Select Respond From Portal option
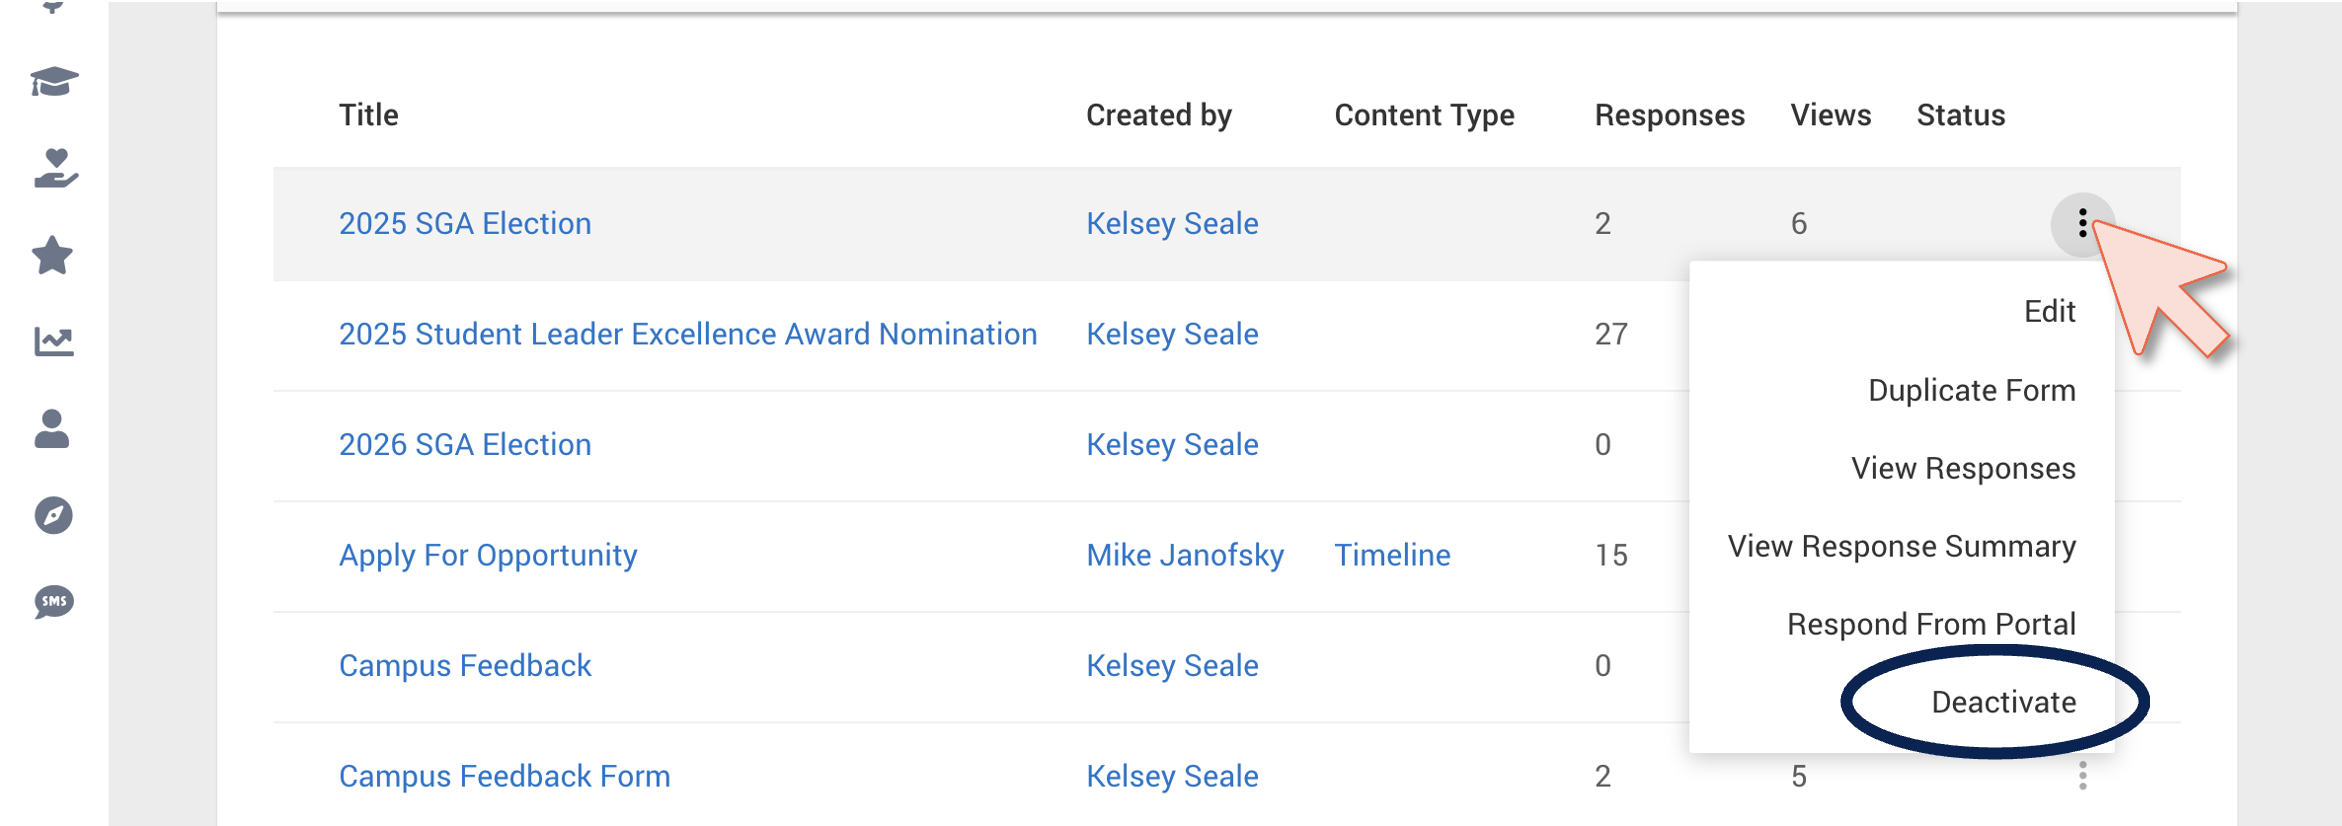The image size is (2342, 826). (x=1931, y=624)
